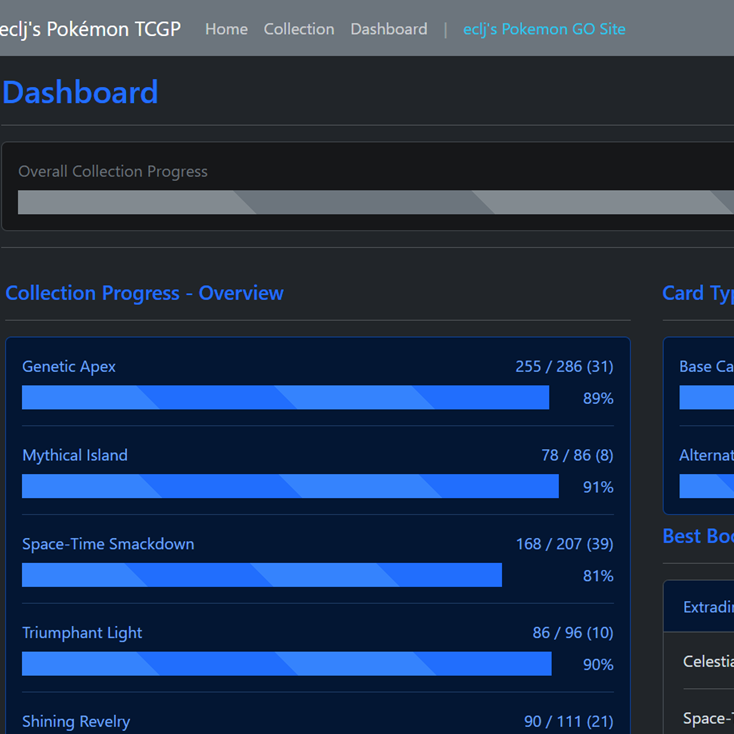Click the Shining Revelry set name
This screenshot has height=734, width=734.
coord(76,722)
